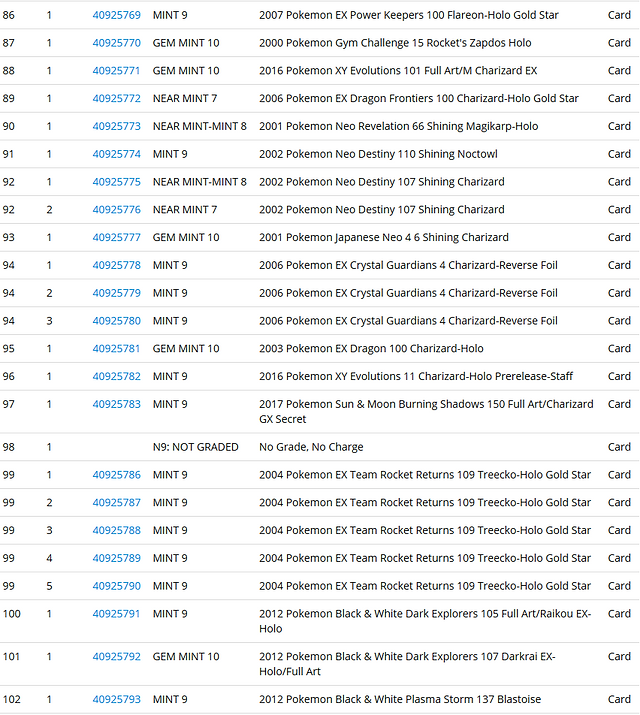Open cert number 40925775 link
The image size is (640, 715).
(116, 182)
